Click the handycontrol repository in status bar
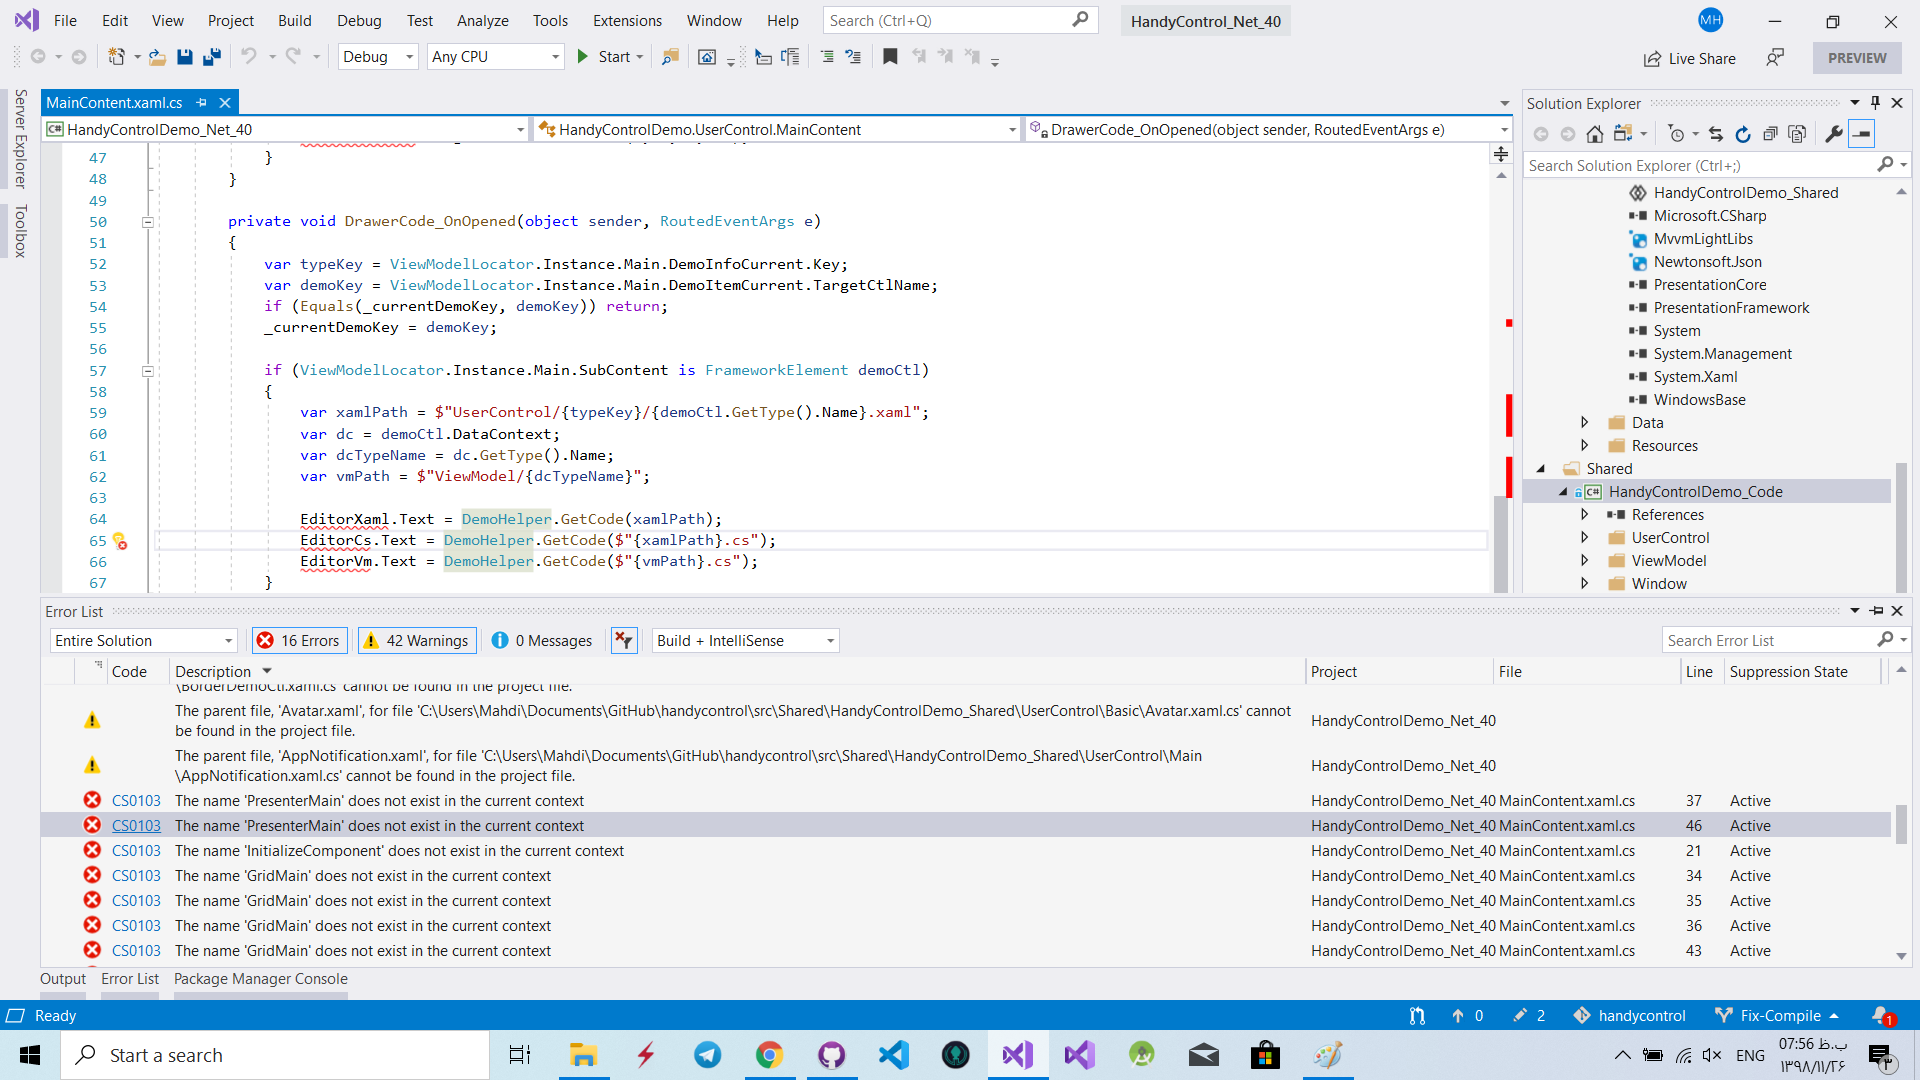This screenshot has width=1920, height=1080. (x=1630, y=1016)
